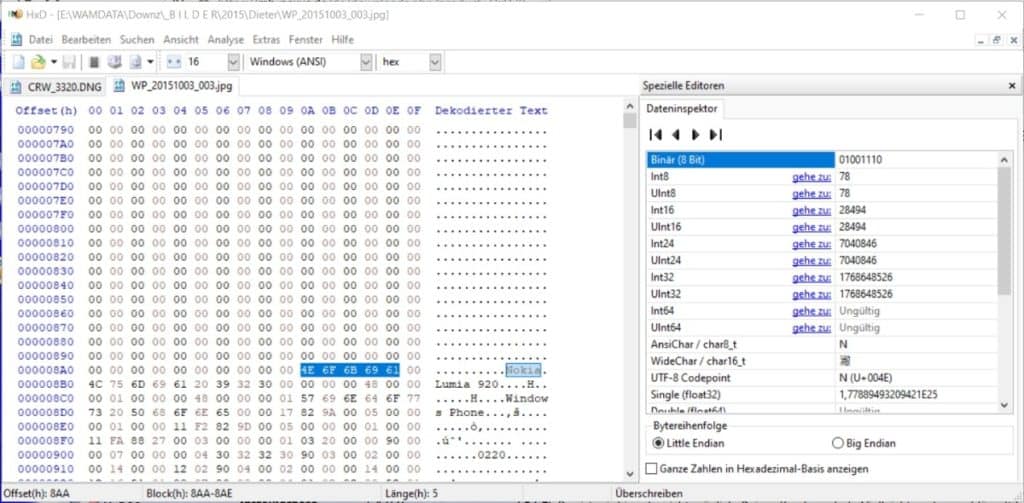Click 'gehe zu:' link for UInt32
This screenshot has width=1024, height=503.
click(x=812, y=294)
